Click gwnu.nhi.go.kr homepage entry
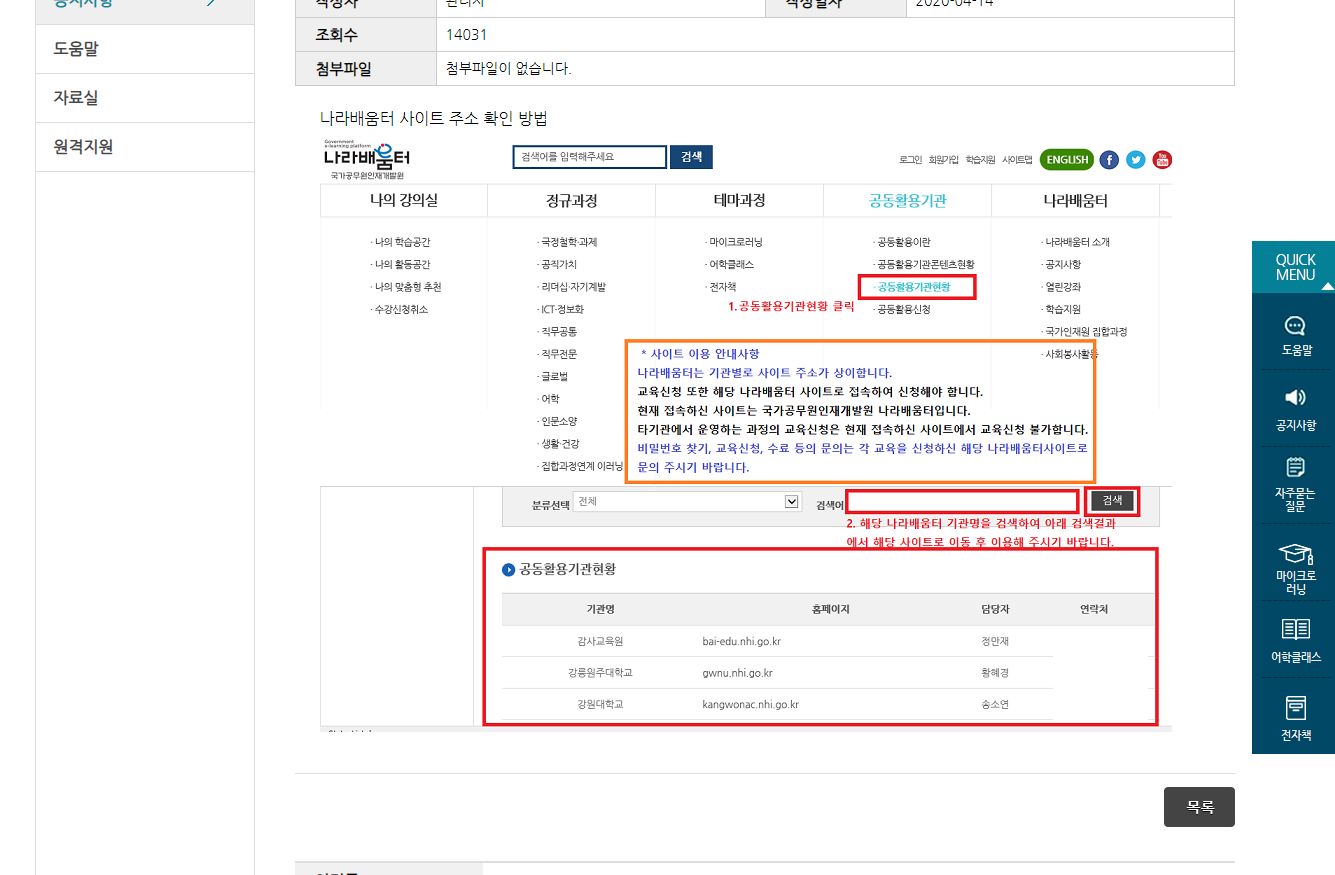 [738, 673]
